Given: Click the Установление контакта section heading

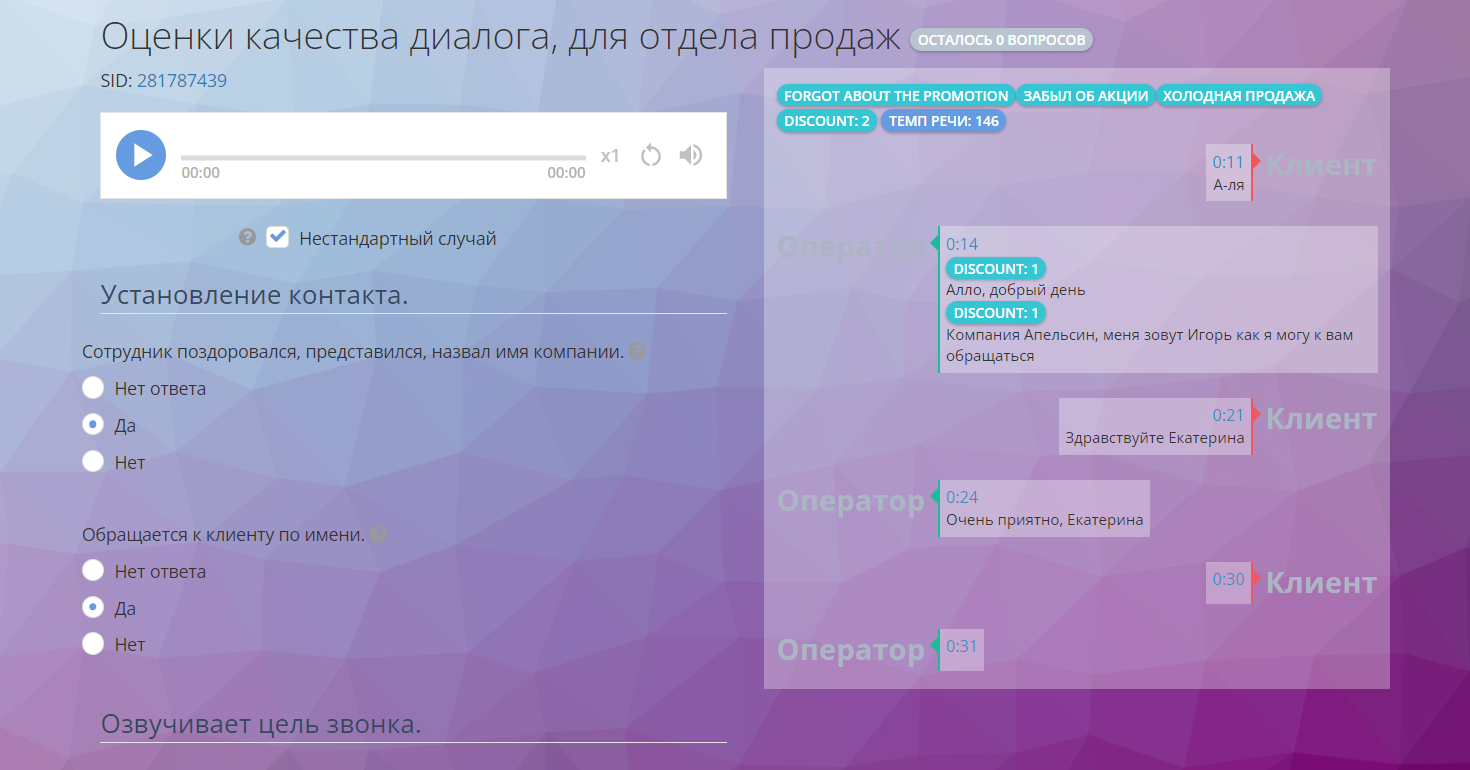Looking at the screenshot, I should pos(254,295).
